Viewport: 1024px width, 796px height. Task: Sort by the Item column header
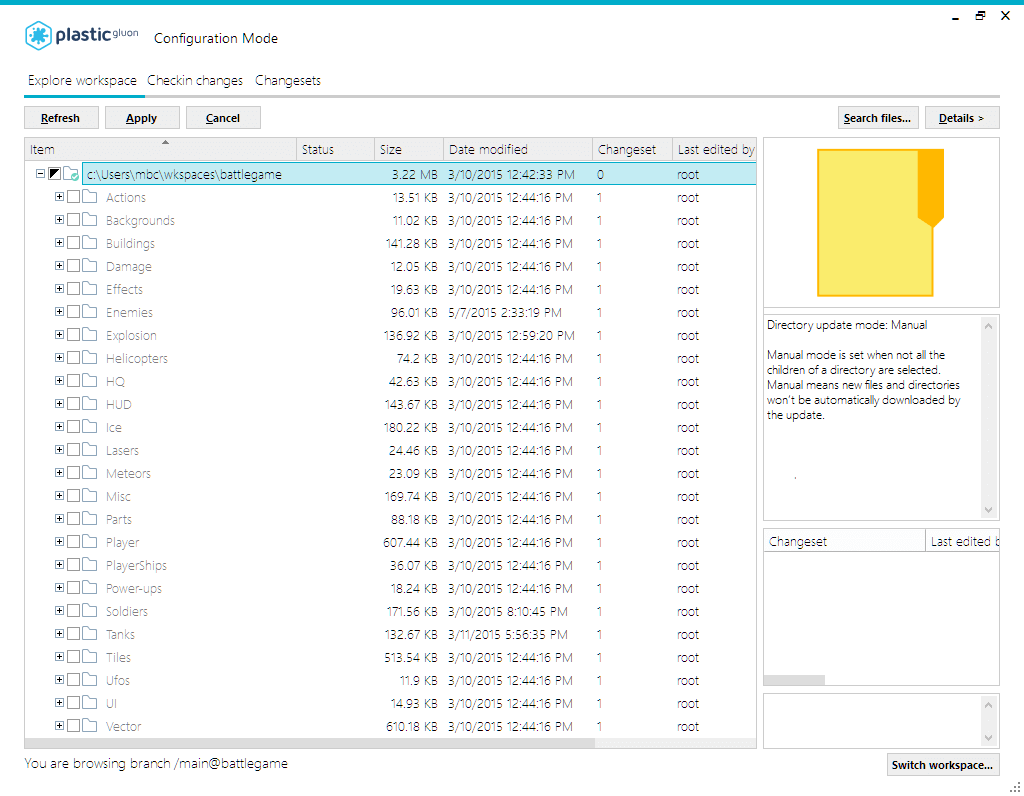coord(161,150)
